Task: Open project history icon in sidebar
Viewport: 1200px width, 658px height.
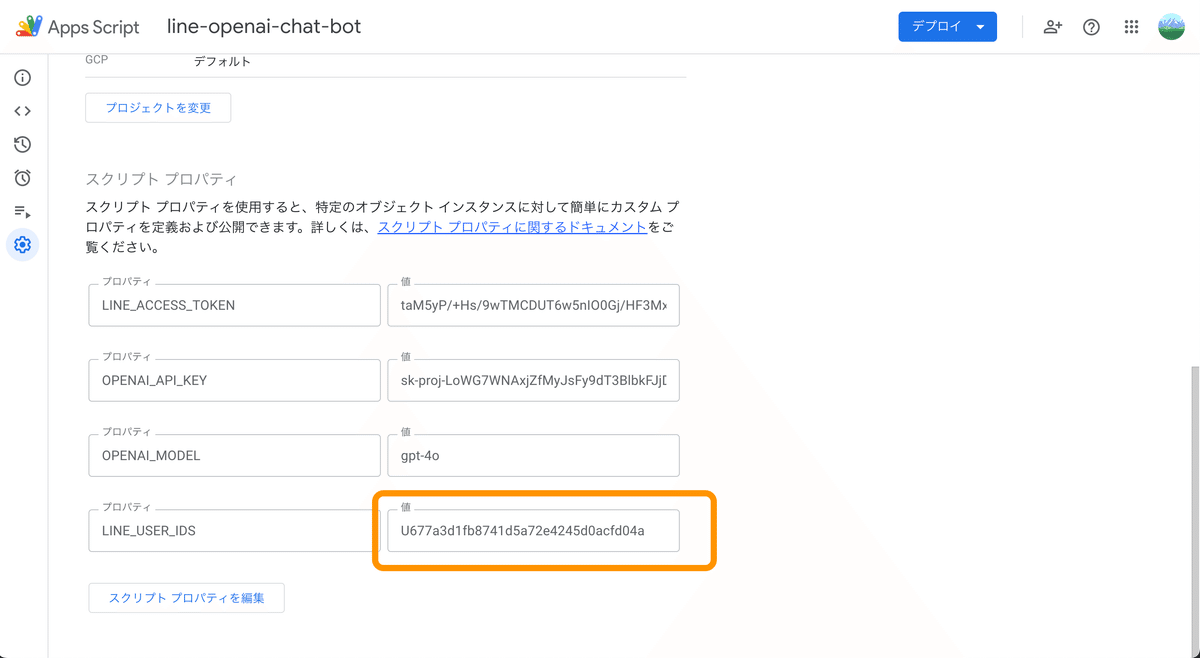Action: point(22,145)
